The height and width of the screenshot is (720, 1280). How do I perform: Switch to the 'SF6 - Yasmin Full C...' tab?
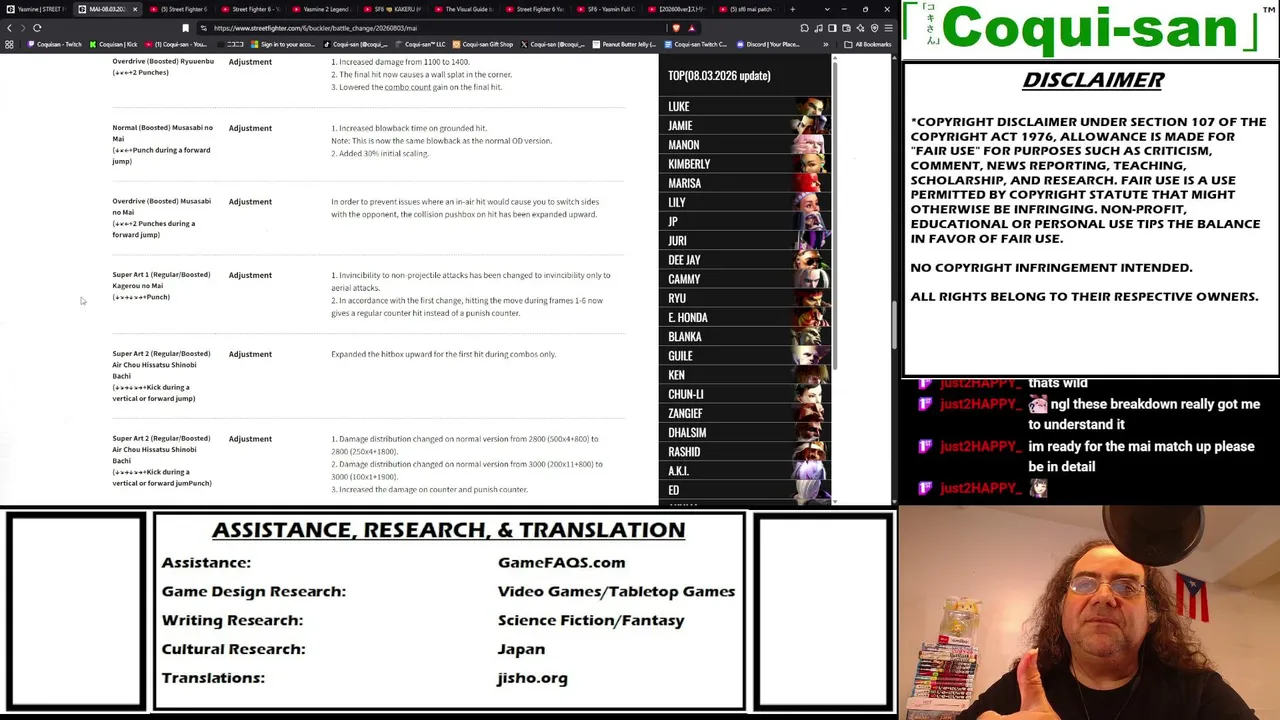tap(609, 9)
